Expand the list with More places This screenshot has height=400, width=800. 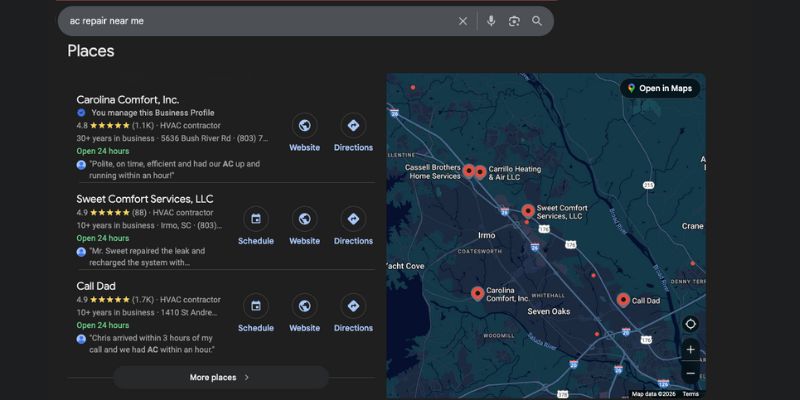click(x=220, y=378)
